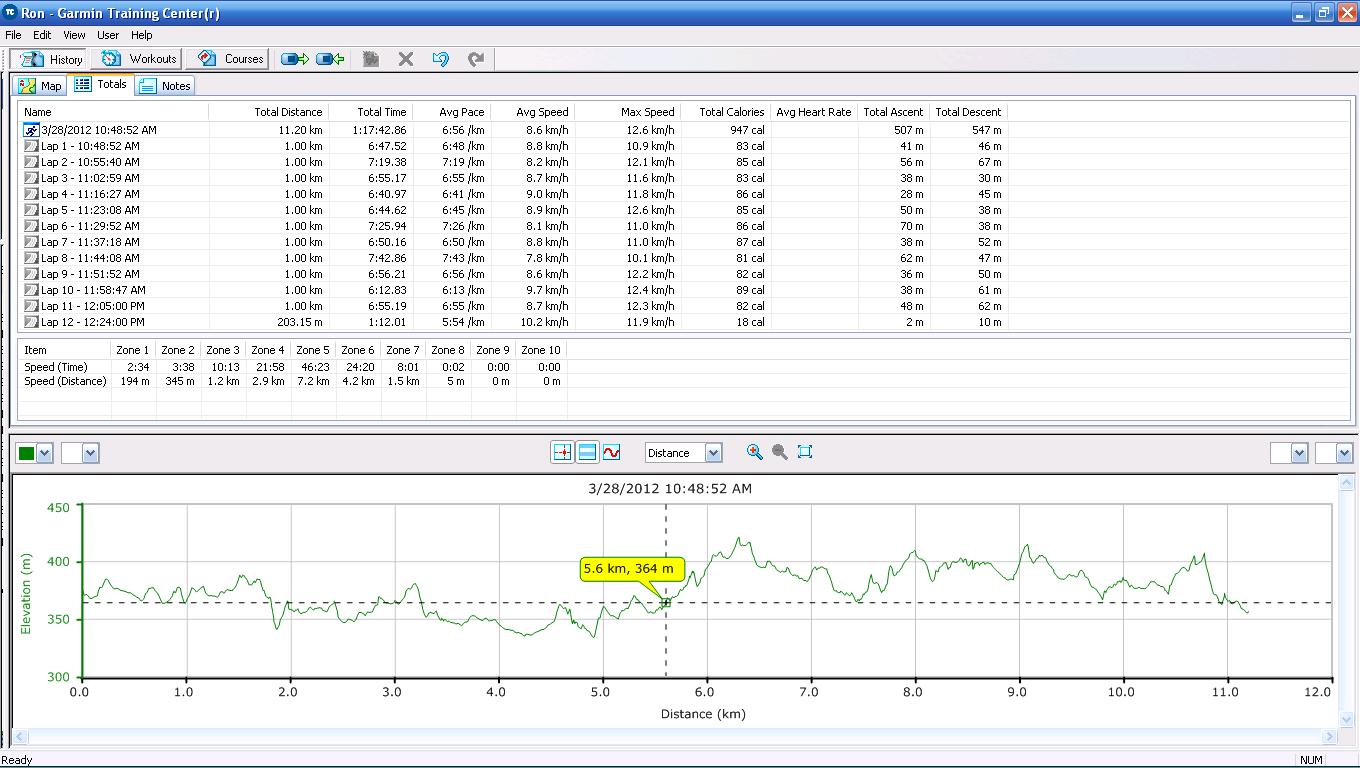
Task: Open the green series dropdown arrow
Action: [x=44, y=453]
